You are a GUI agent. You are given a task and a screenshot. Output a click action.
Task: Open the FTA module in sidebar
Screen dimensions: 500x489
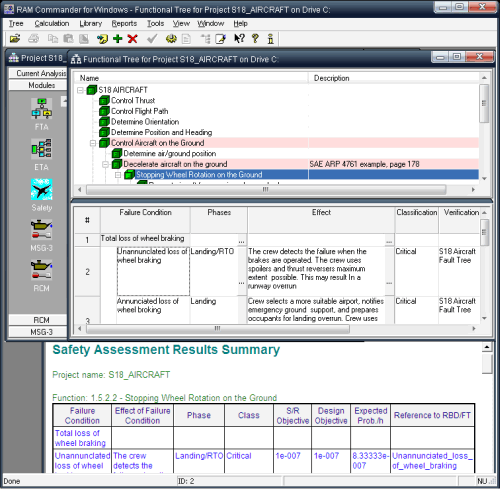point(41,109)
